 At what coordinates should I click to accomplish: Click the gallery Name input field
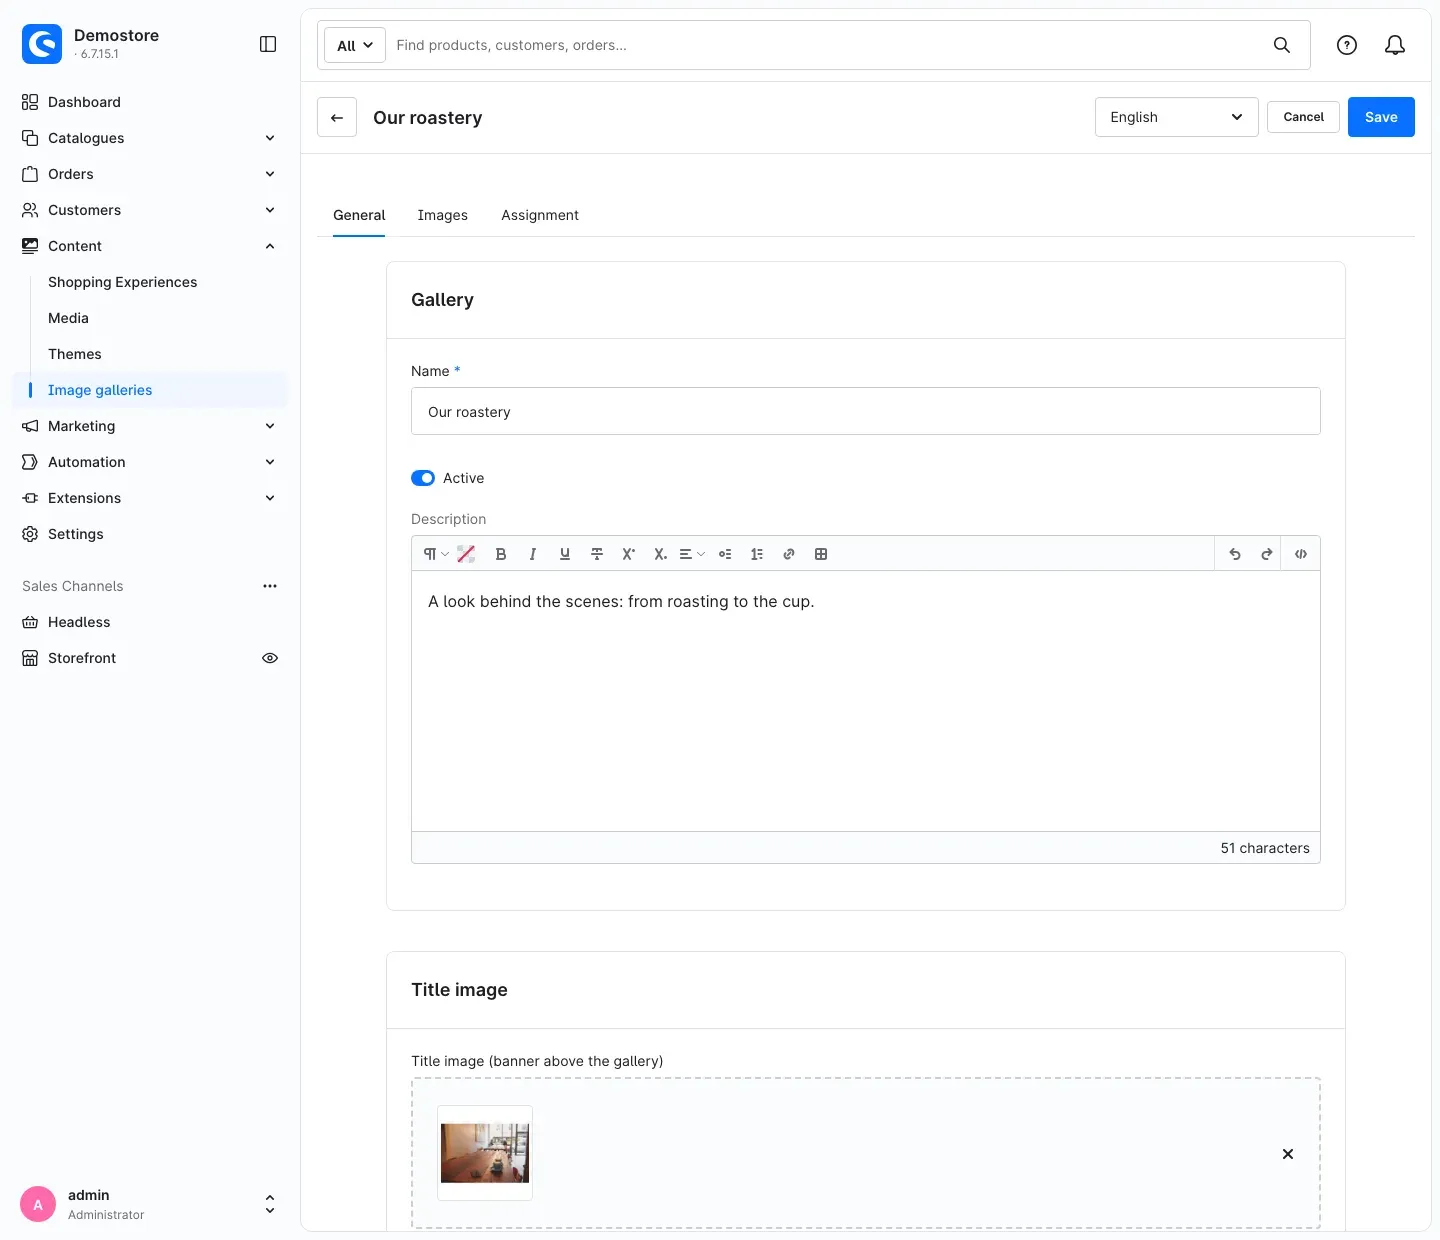pos(866,411)
